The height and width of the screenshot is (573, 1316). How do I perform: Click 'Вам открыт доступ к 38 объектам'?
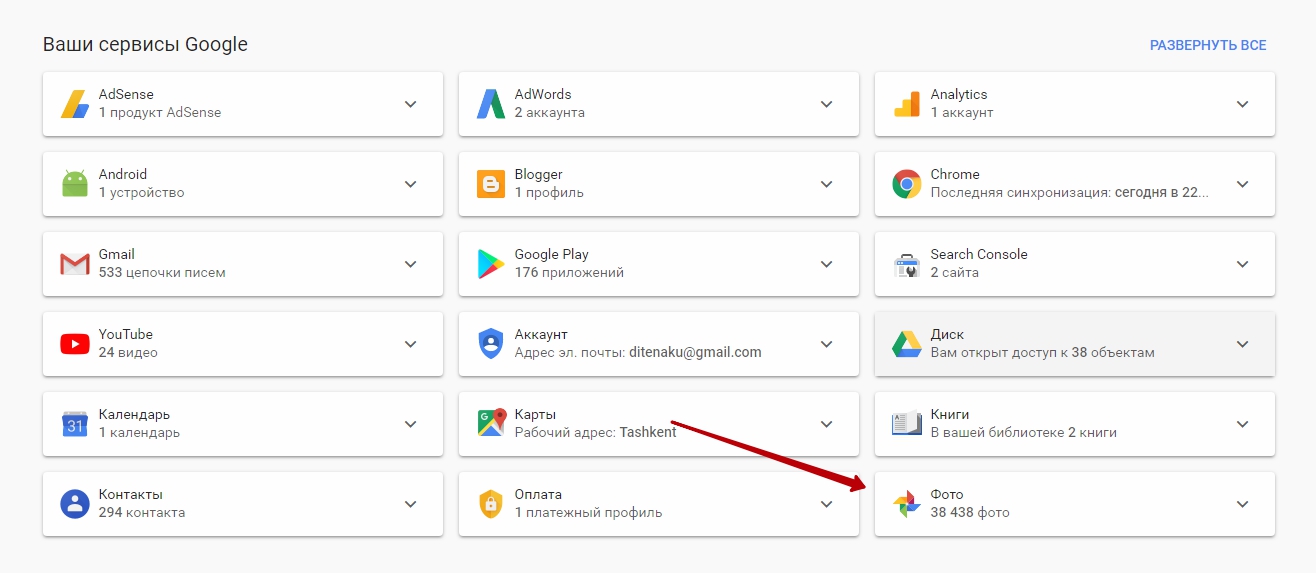[x=1043, y=353]
